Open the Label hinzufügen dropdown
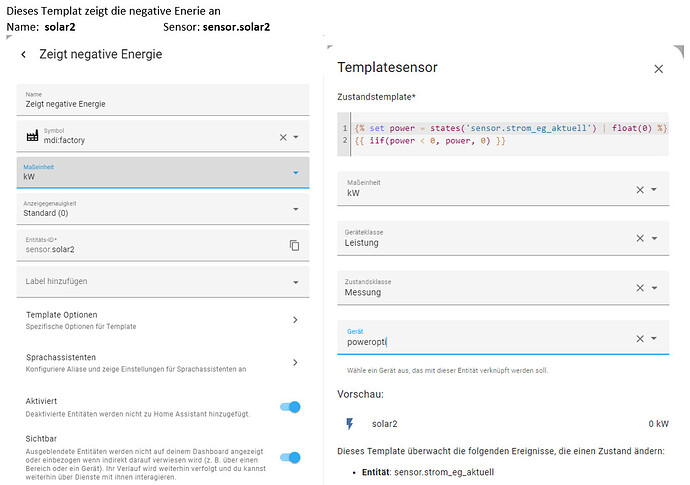690x485 pixels. [163, 282]
